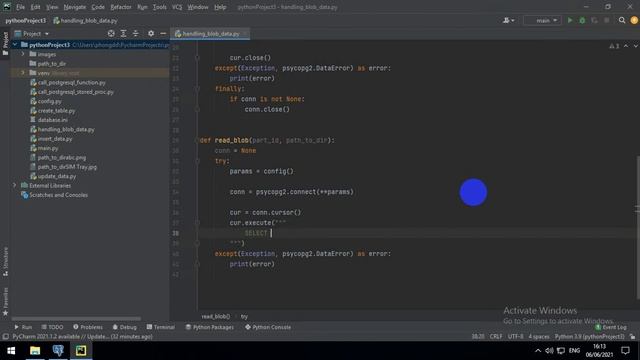The width and height of the screenshot is (640, 360).
Task: Click the stop process icon
Action: pos(607,20)
